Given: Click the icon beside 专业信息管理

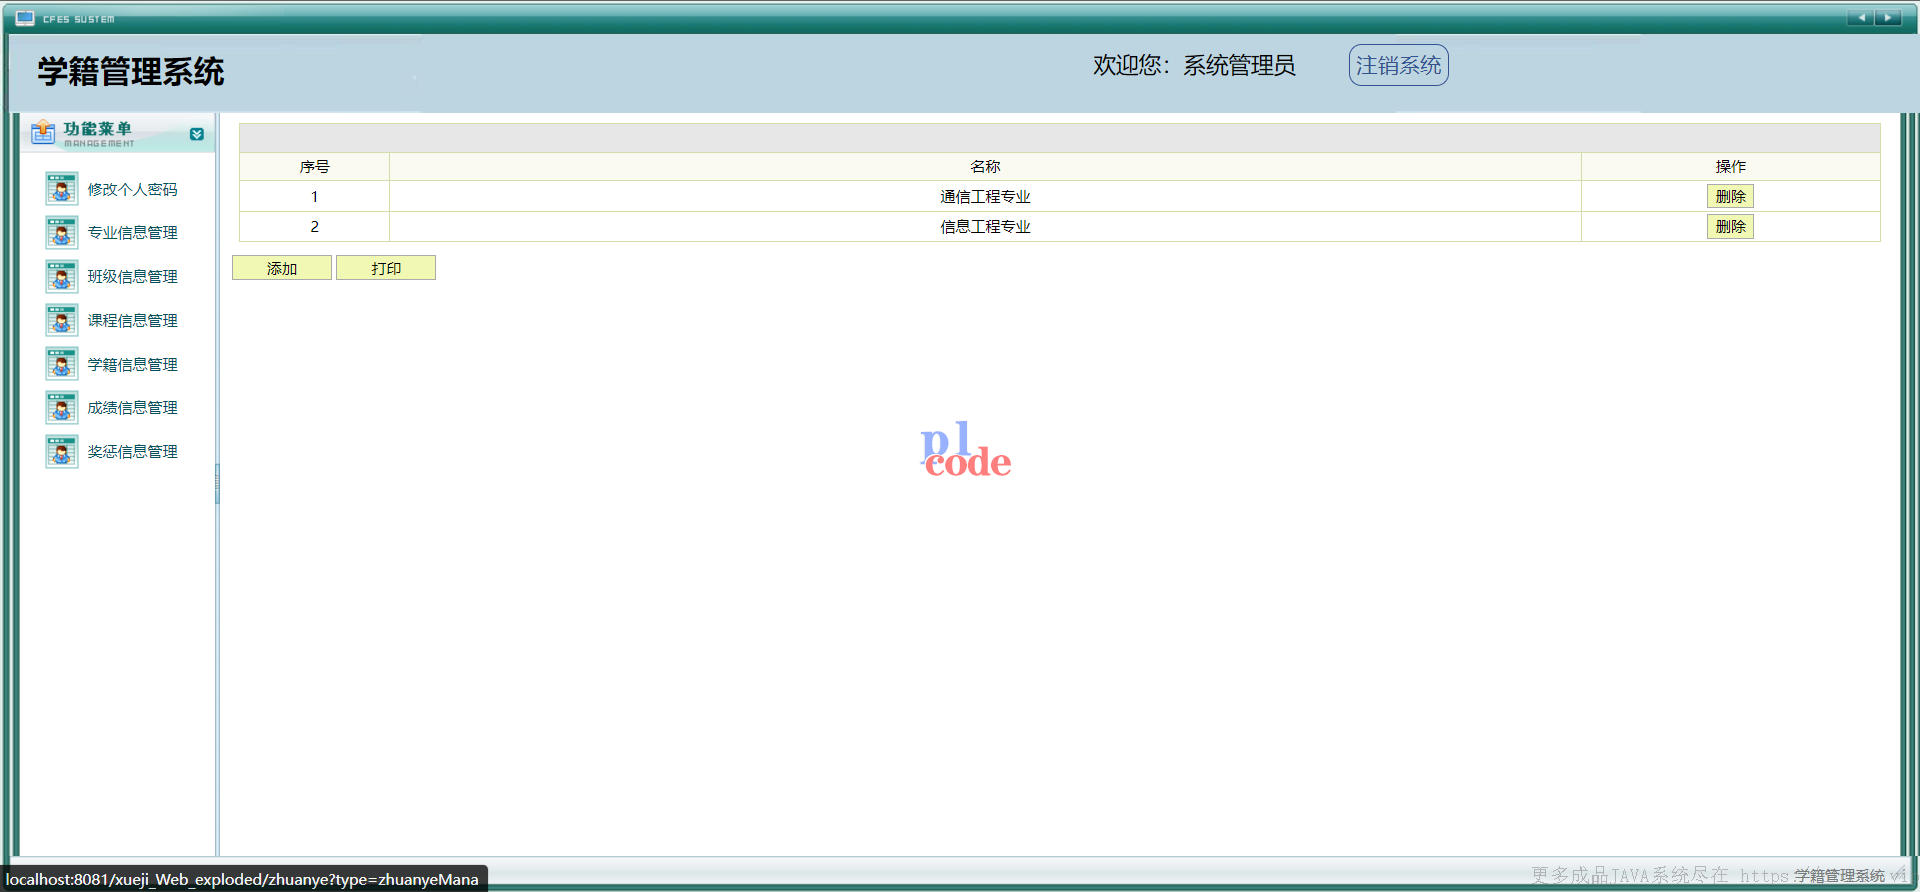Looking at the screenshot, I should click(62, 233).
